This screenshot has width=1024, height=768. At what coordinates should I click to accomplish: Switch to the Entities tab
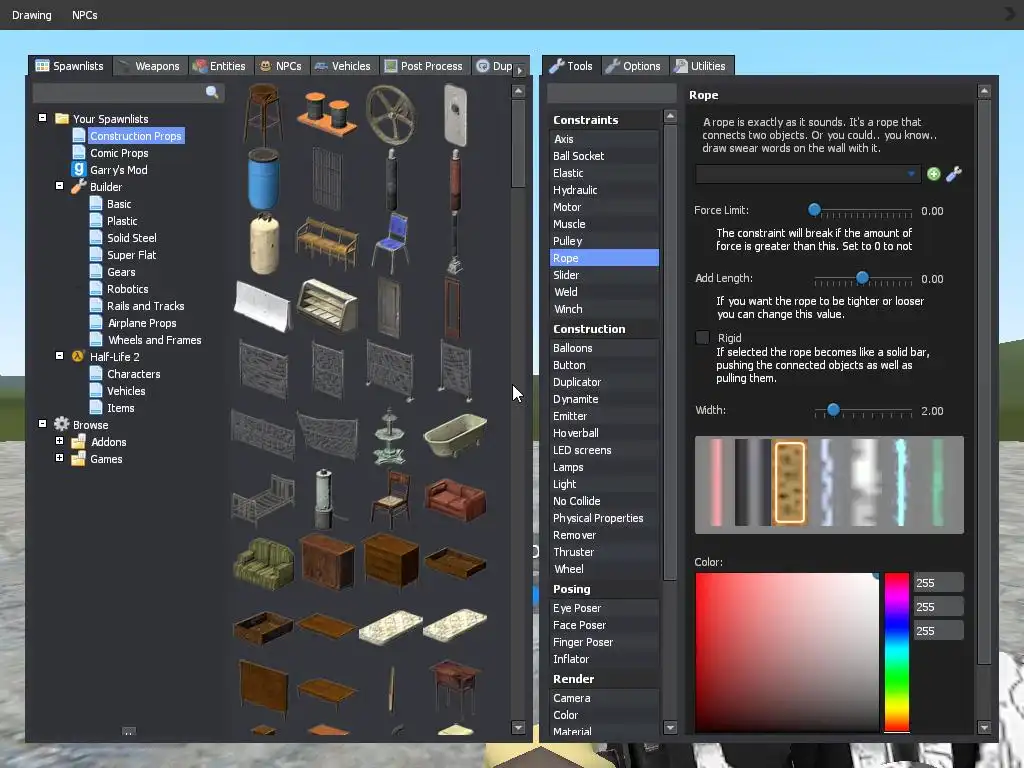pos(219,66)
